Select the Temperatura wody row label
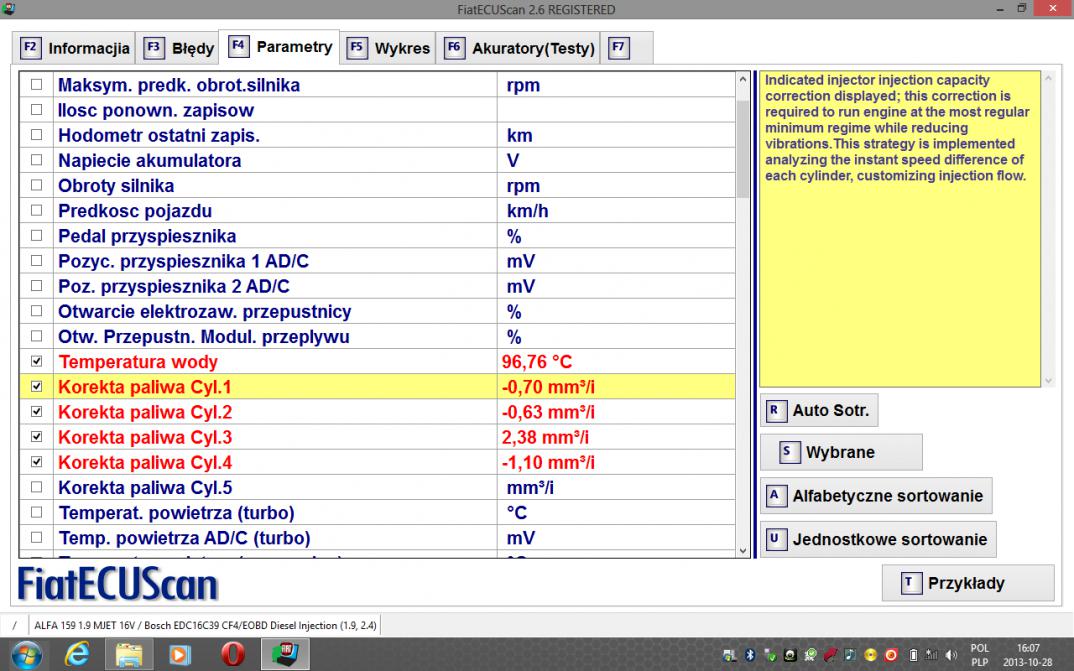The height and width of the screenshot is (671, 1074). (138, 362)
